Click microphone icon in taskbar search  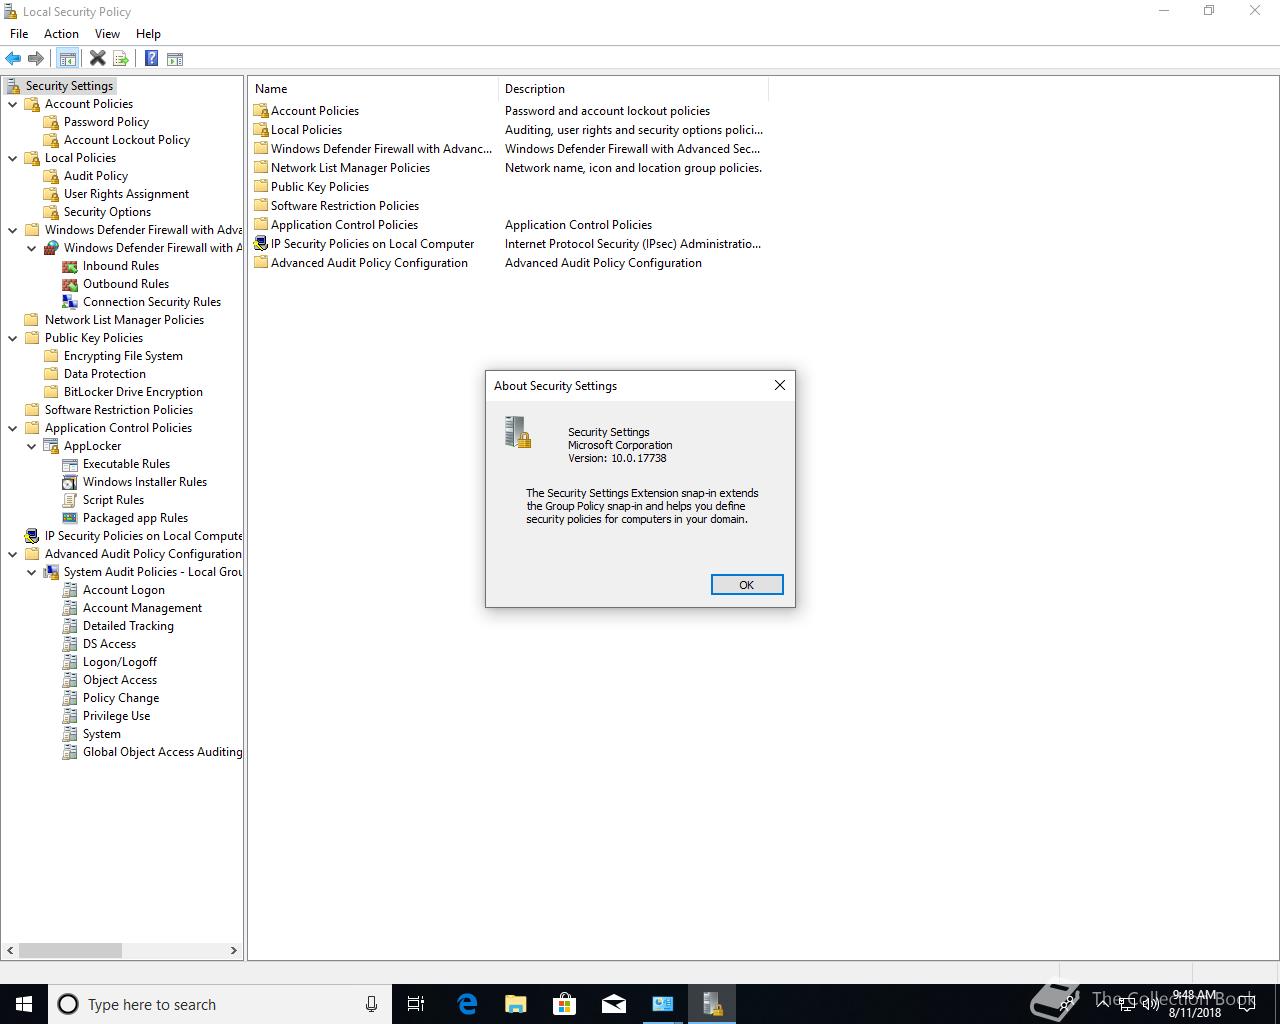point(371,1004)
